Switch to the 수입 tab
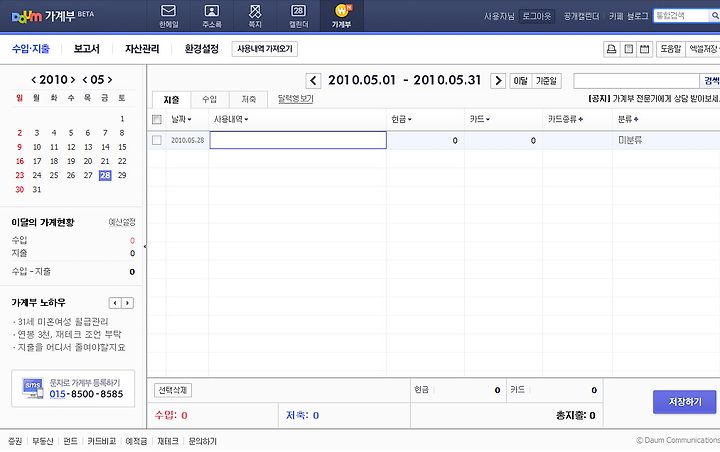720x452 pixels. tap(209, 99)
